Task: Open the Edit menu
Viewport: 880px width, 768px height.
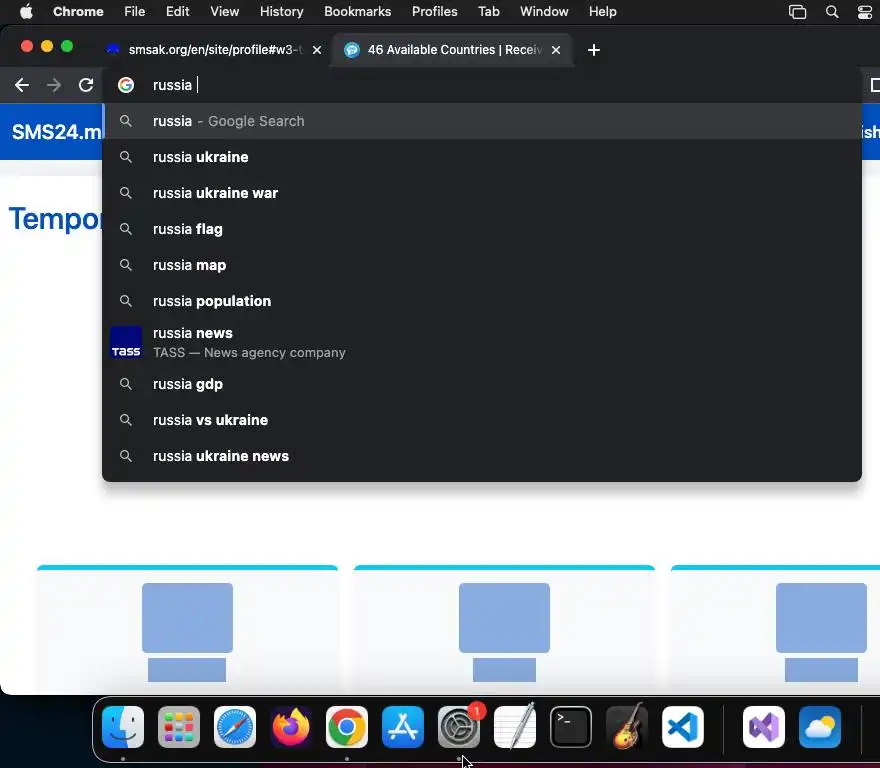Action: [177, 12]
